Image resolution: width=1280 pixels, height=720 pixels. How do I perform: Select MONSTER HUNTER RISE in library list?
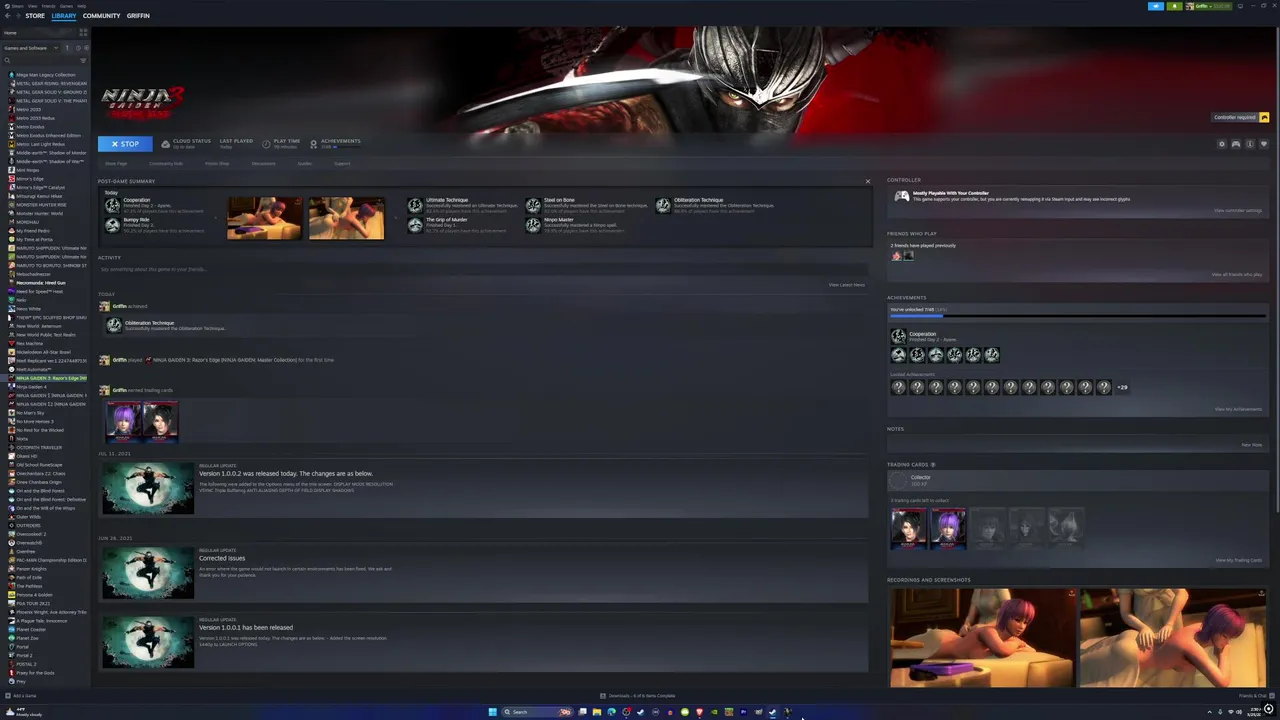pyautogui.click(x=41, y=205)
